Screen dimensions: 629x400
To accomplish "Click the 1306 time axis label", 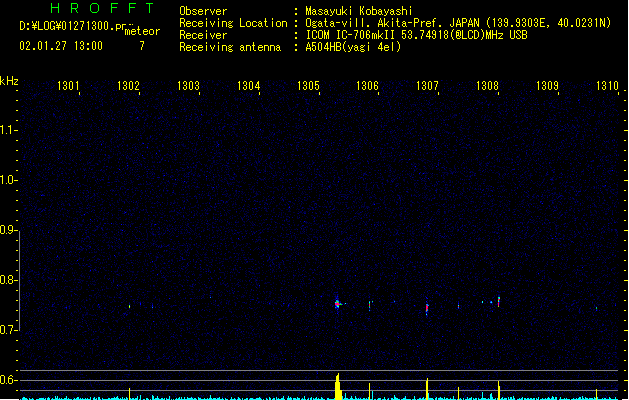I will click(x=367, y=85).
